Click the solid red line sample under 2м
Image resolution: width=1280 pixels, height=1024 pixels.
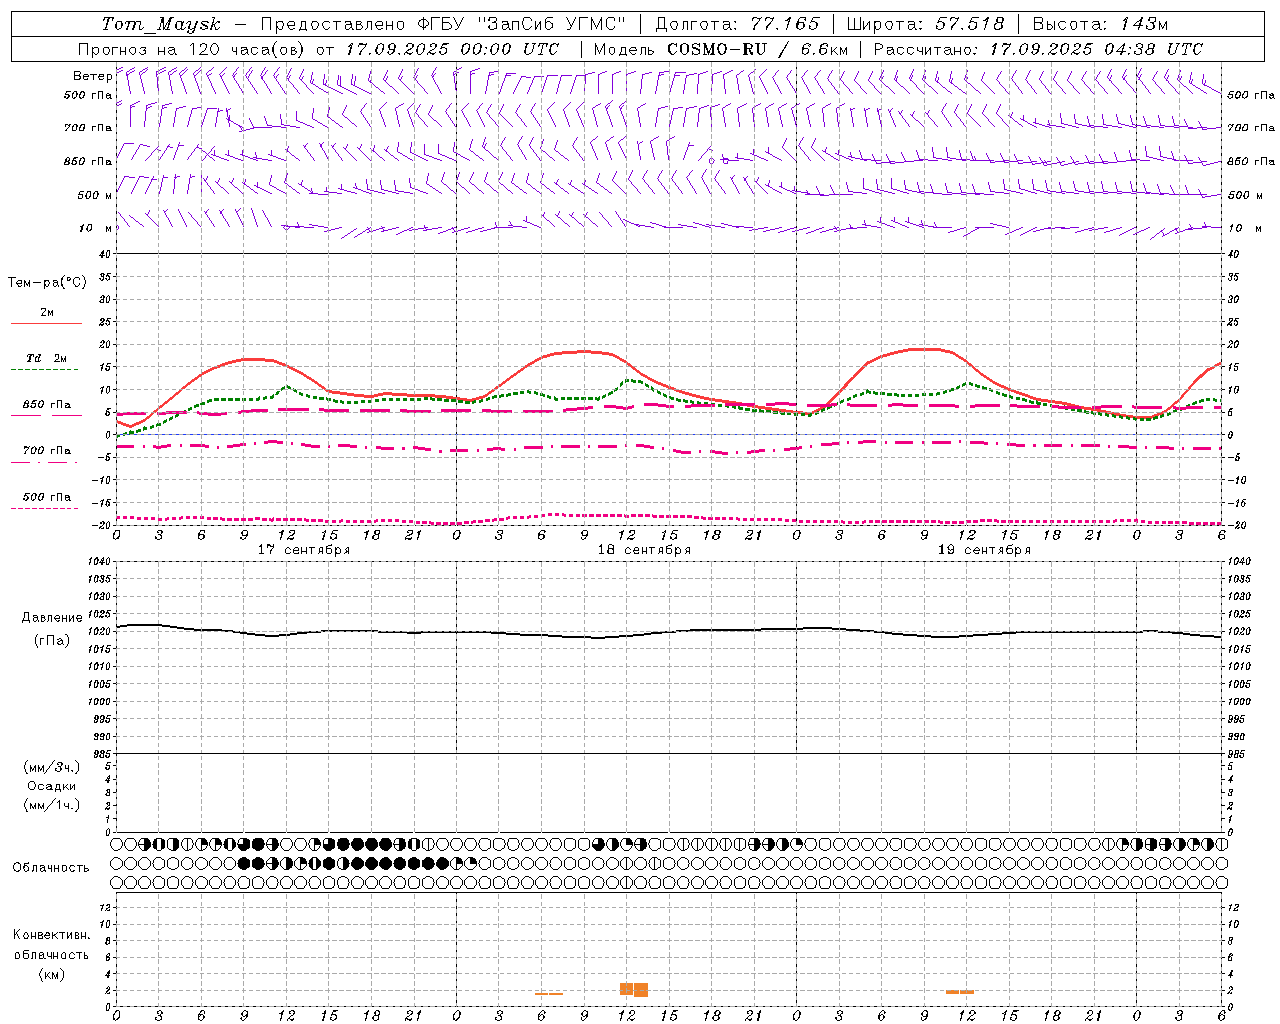pyautogui.click(x=46, y=323)
